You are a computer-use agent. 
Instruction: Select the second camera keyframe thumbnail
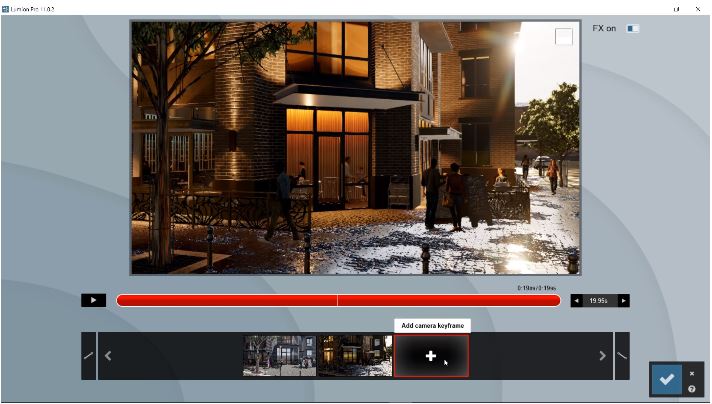354,356
